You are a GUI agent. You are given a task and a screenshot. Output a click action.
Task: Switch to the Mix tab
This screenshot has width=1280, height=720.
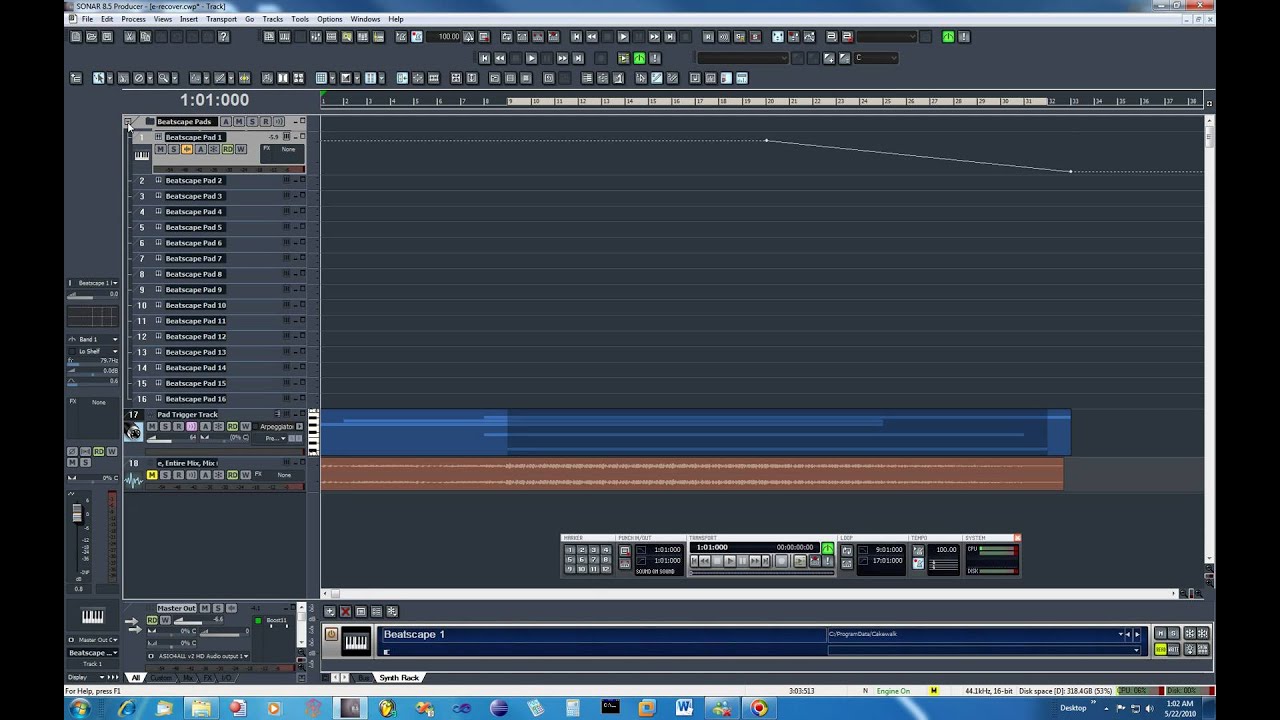pyautogui.click(x=188, y=678)
